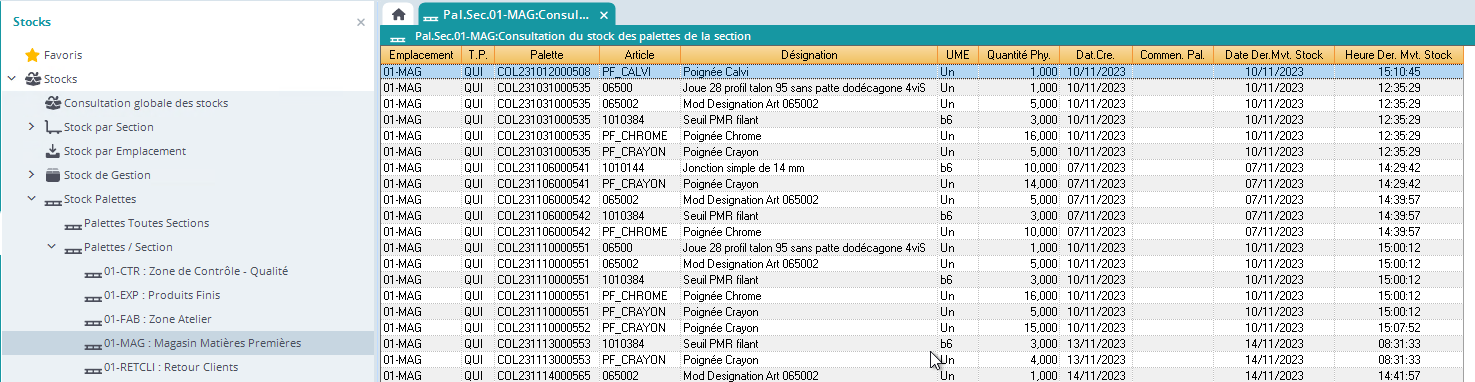Click the time cell 15:10:45
Image resolution: width=1475 pixels, height=382 pixels.
[1398, 72]
